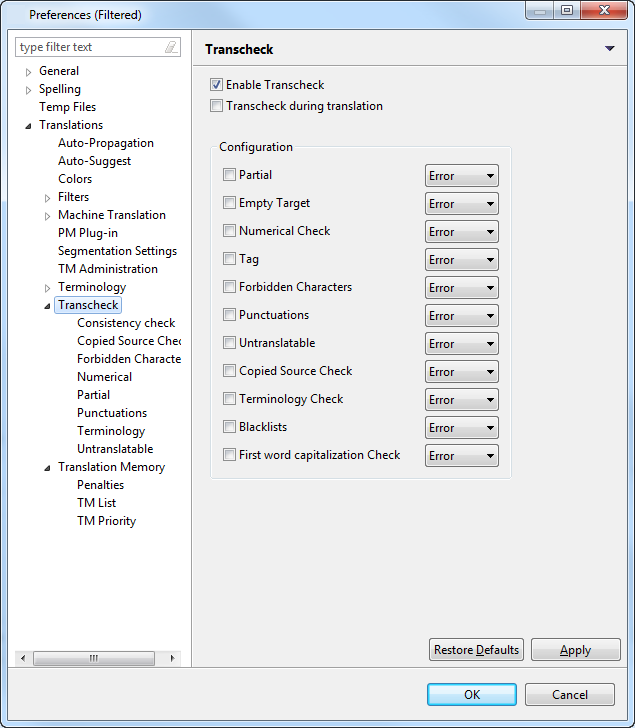The image size is (635, 728).
Task: Enable the Untranslatable check
Action: tap(229, 343)
